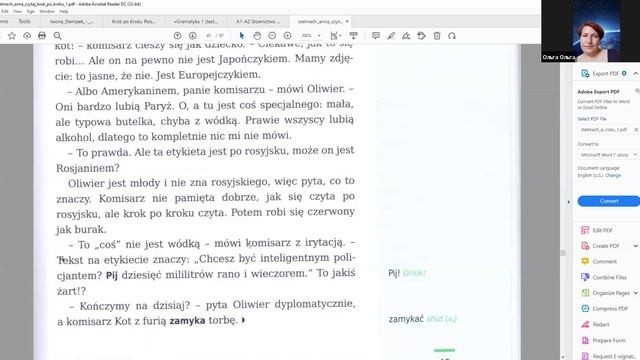640x360 pixels.
Task: Switch to the Tools tab
Action: tap(24, 21)
